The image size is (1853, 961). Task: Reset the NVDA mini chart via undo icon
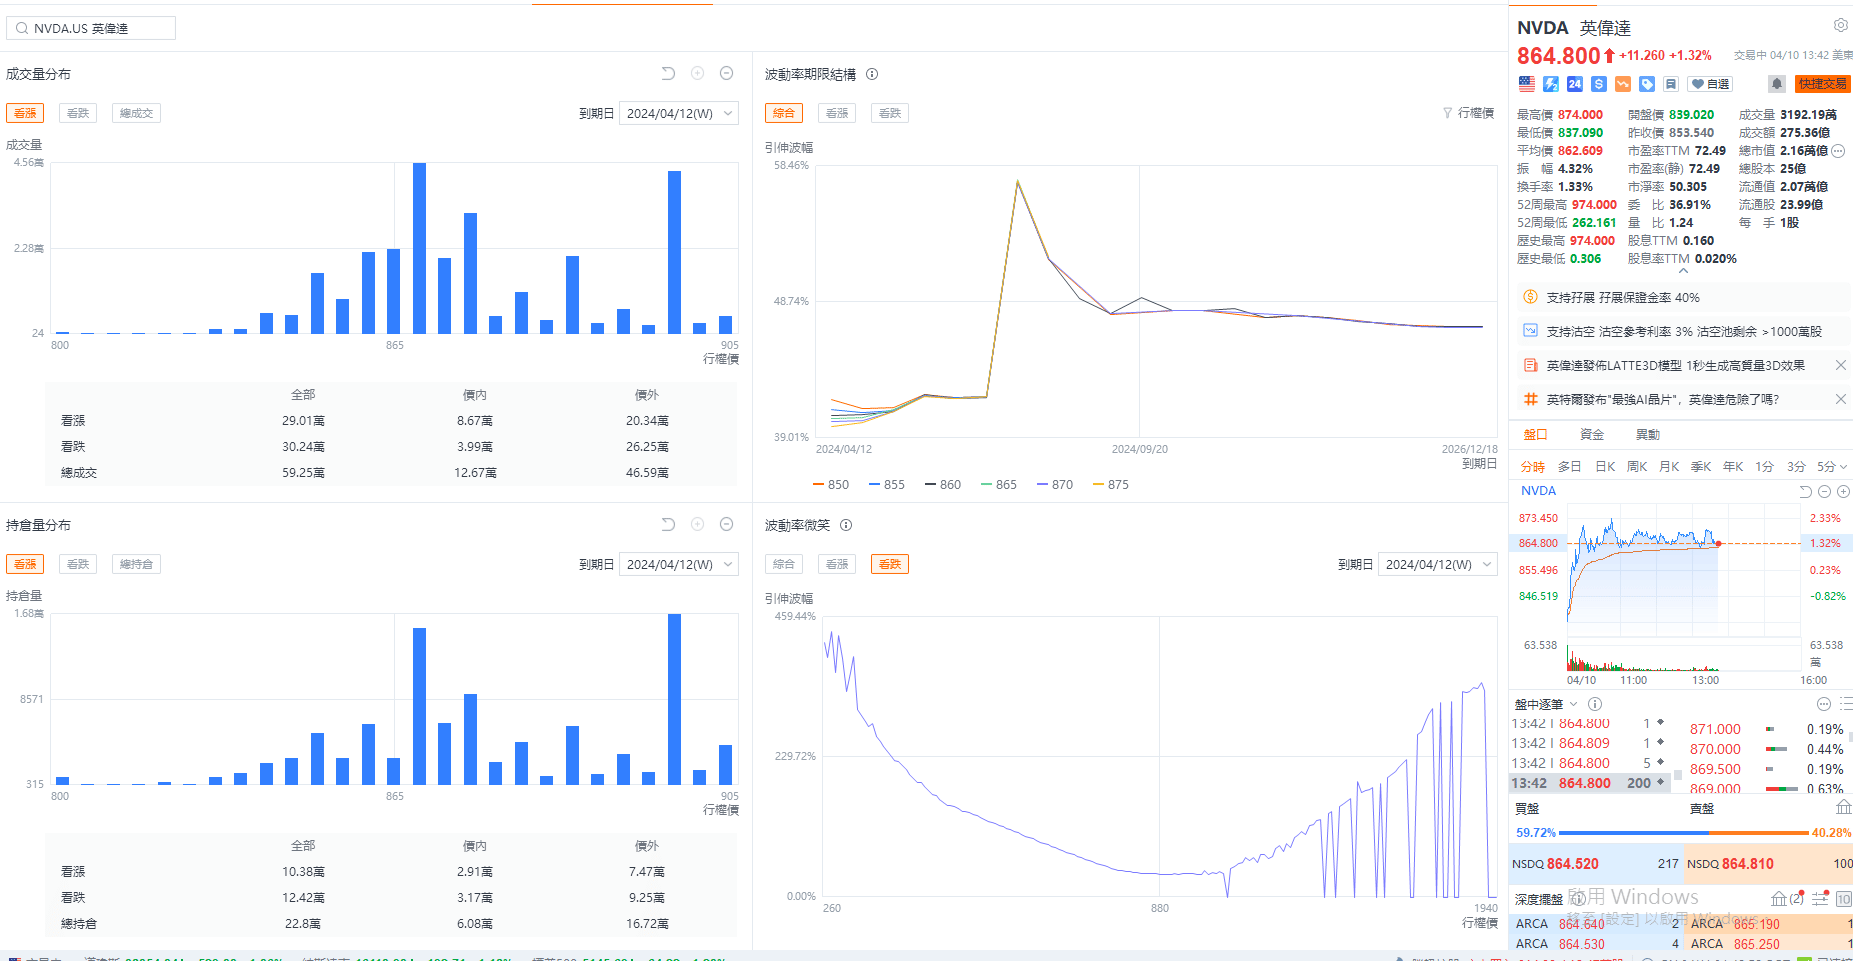[x=1805, y=491]
